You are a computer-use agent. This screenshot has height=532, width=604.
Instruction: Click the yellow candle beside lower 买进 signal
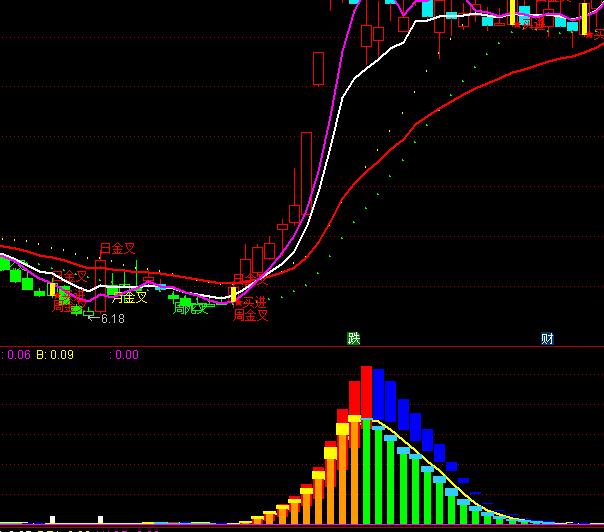pyautogui.click(x=233, y=294)
